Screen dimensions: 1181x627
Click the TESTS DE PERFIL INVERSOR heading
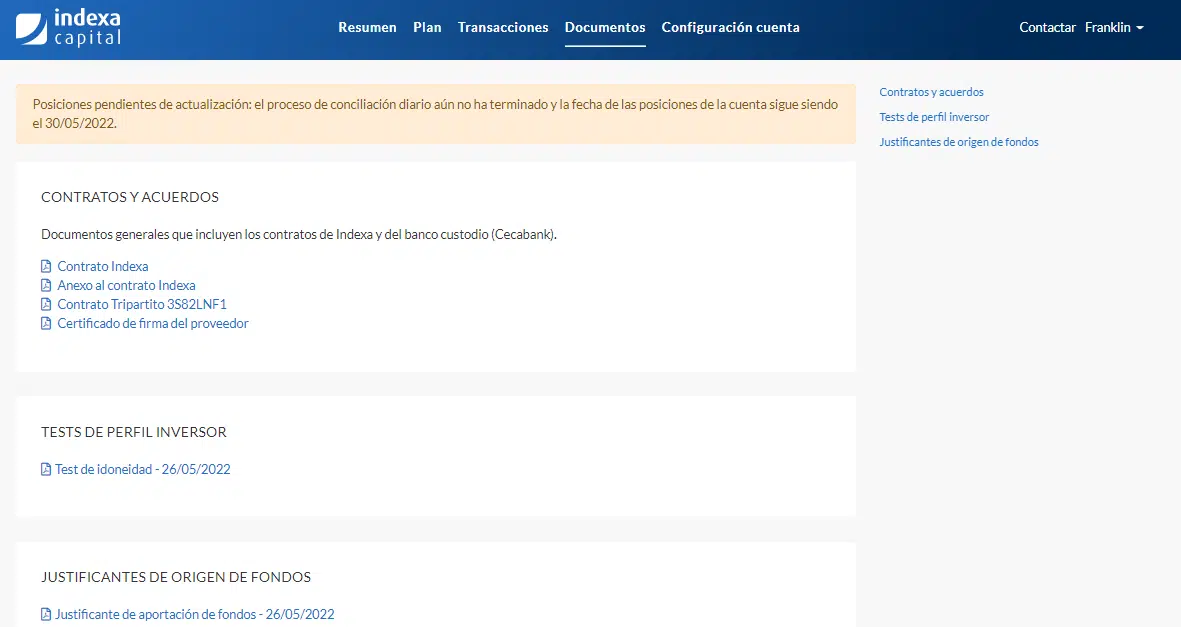click(133, 433)
